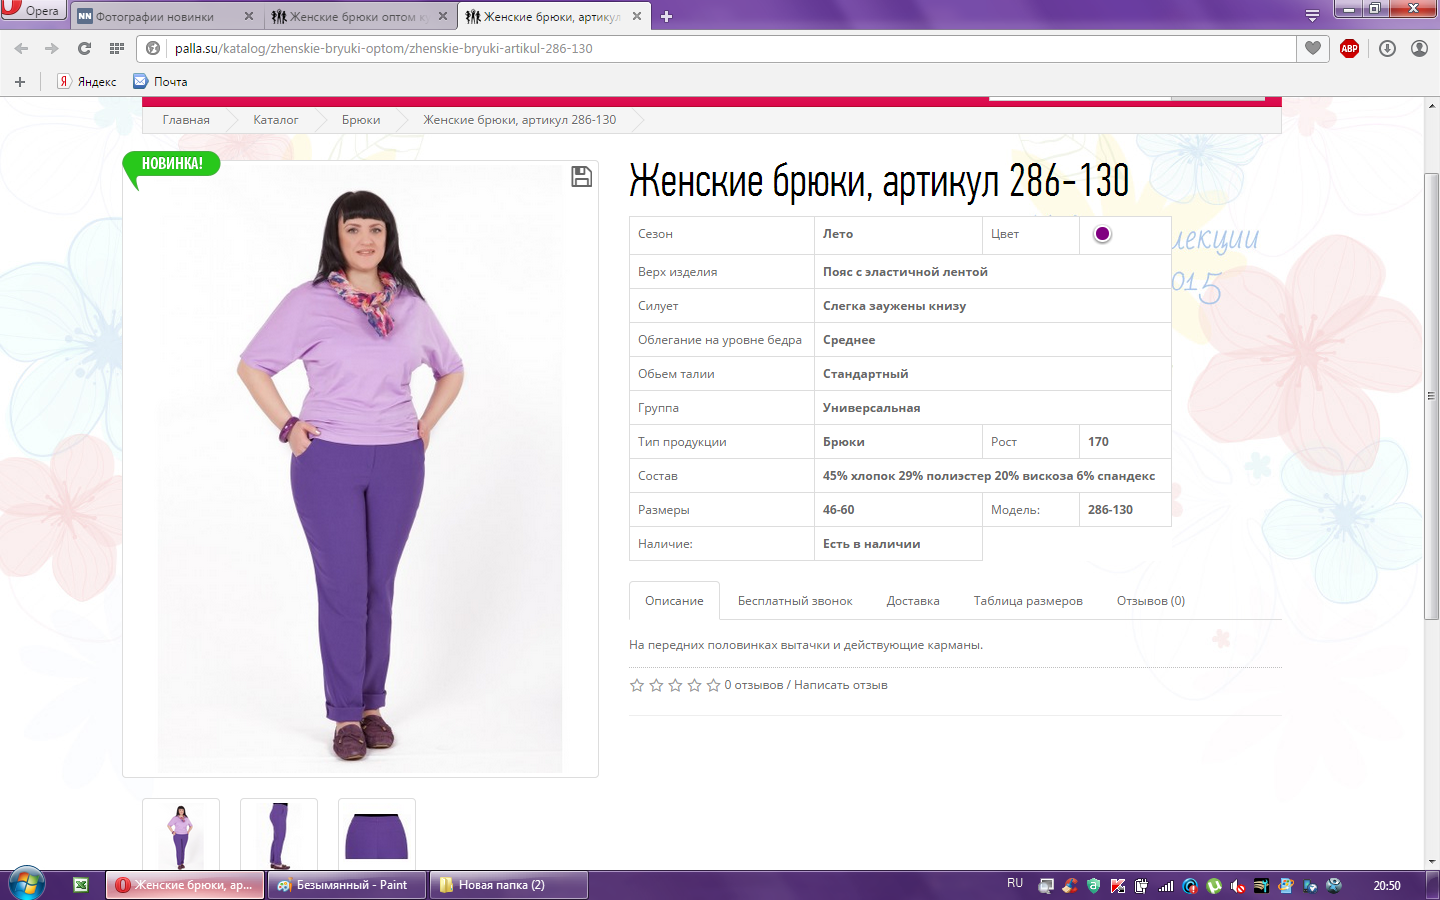The image size is (1440, 900).
Task: Open the Windows Start menu
Action: (27, 884)
